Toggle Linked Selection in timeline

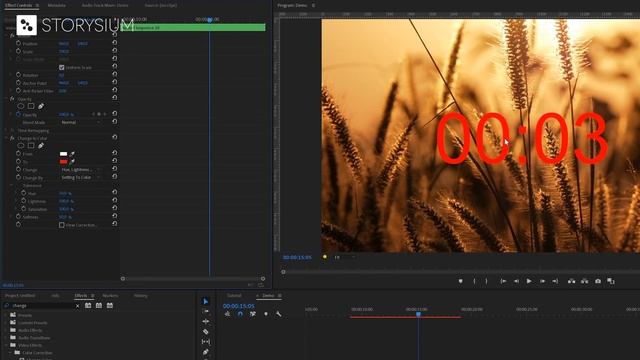coord(253,314)
